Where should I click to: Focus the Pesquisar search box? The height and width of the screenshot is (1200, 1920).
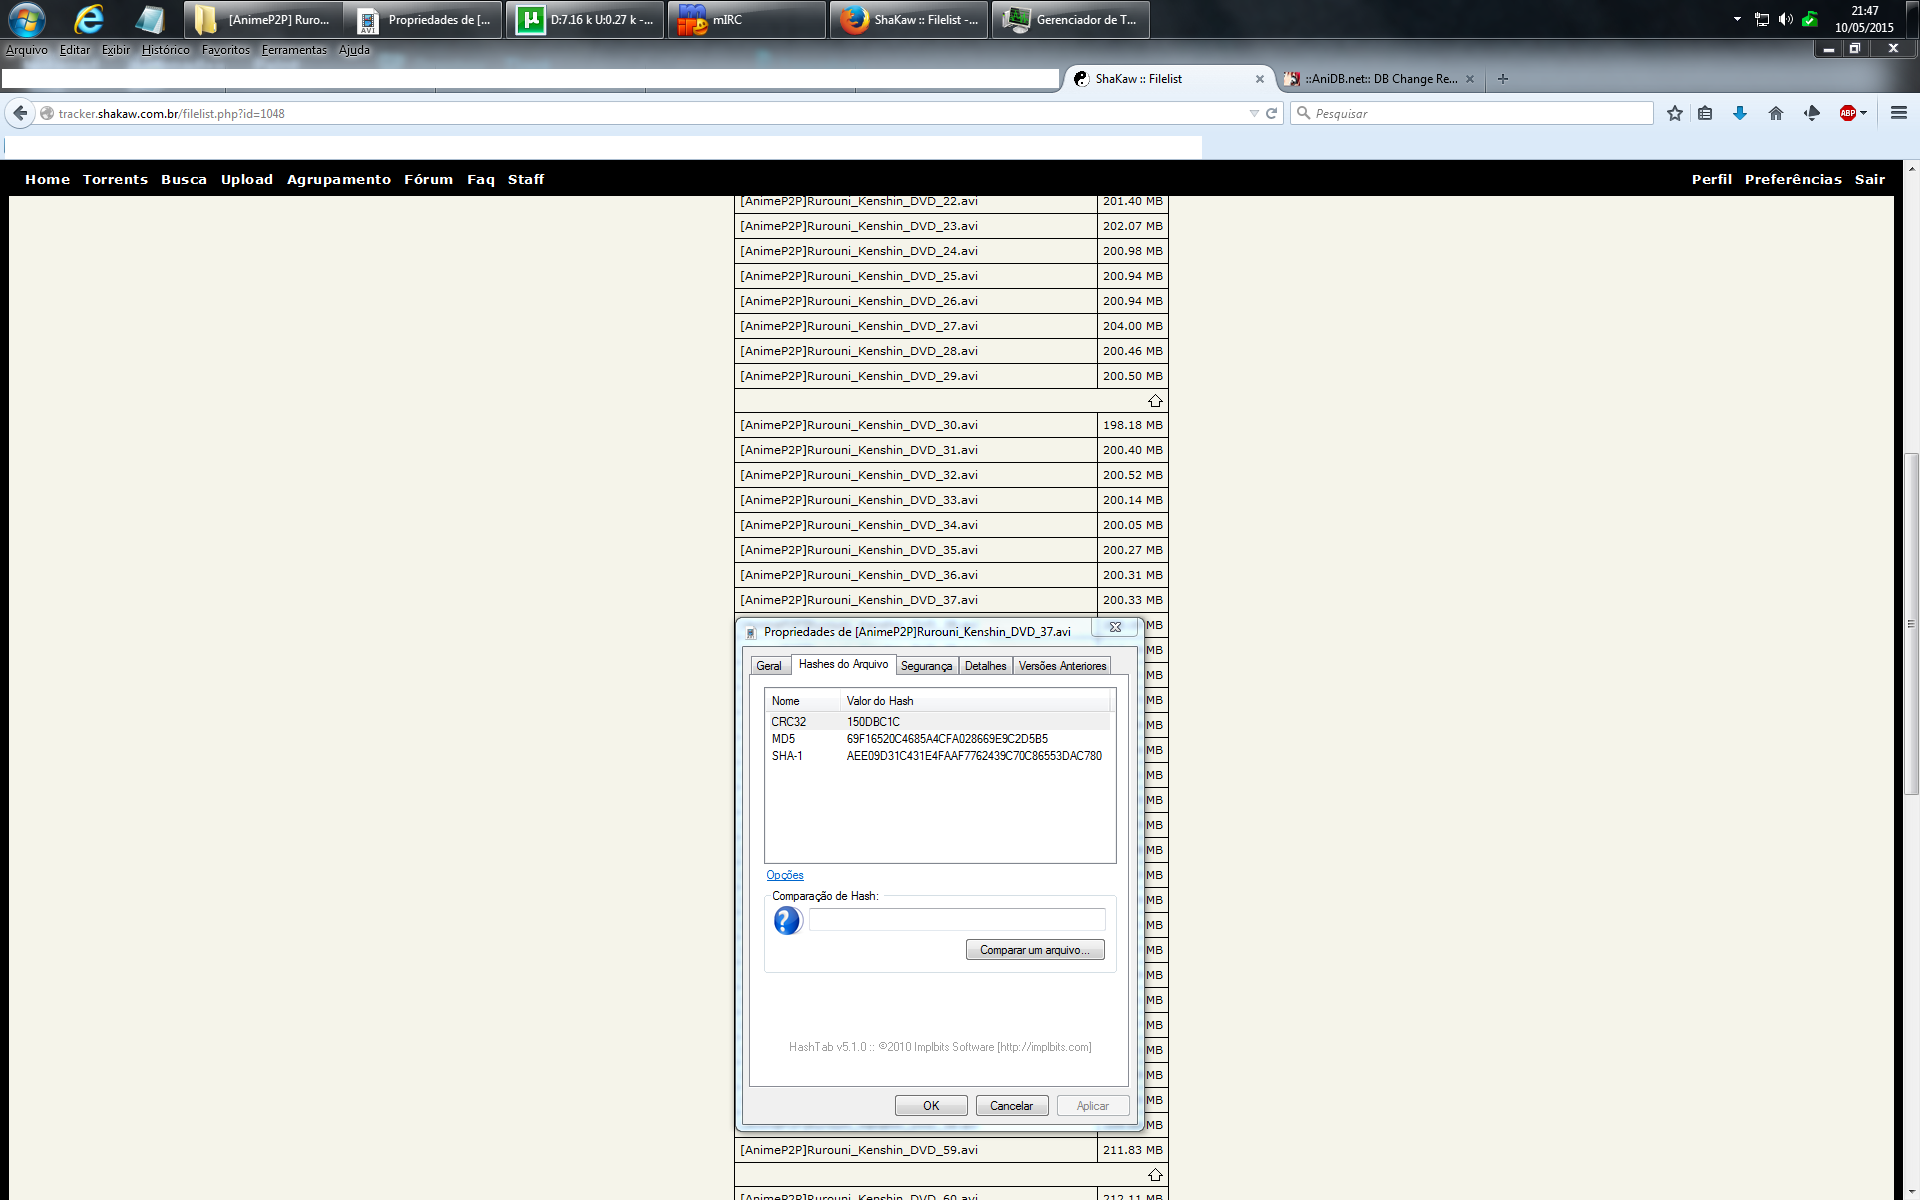click(1472, 113)
